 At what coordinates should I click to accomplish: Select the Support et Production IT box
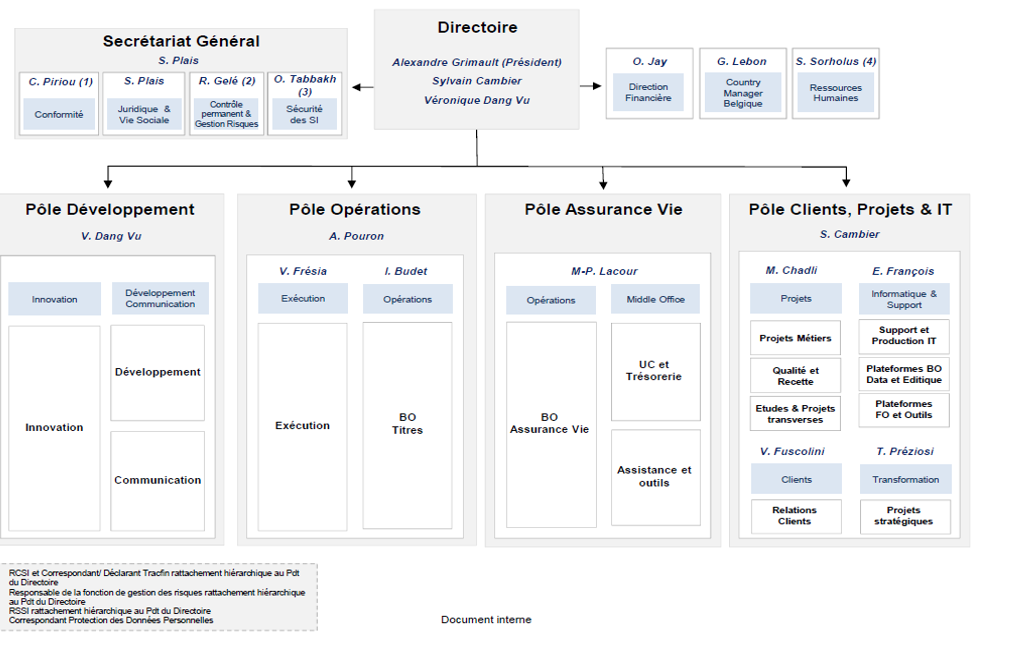pos(904,336)
